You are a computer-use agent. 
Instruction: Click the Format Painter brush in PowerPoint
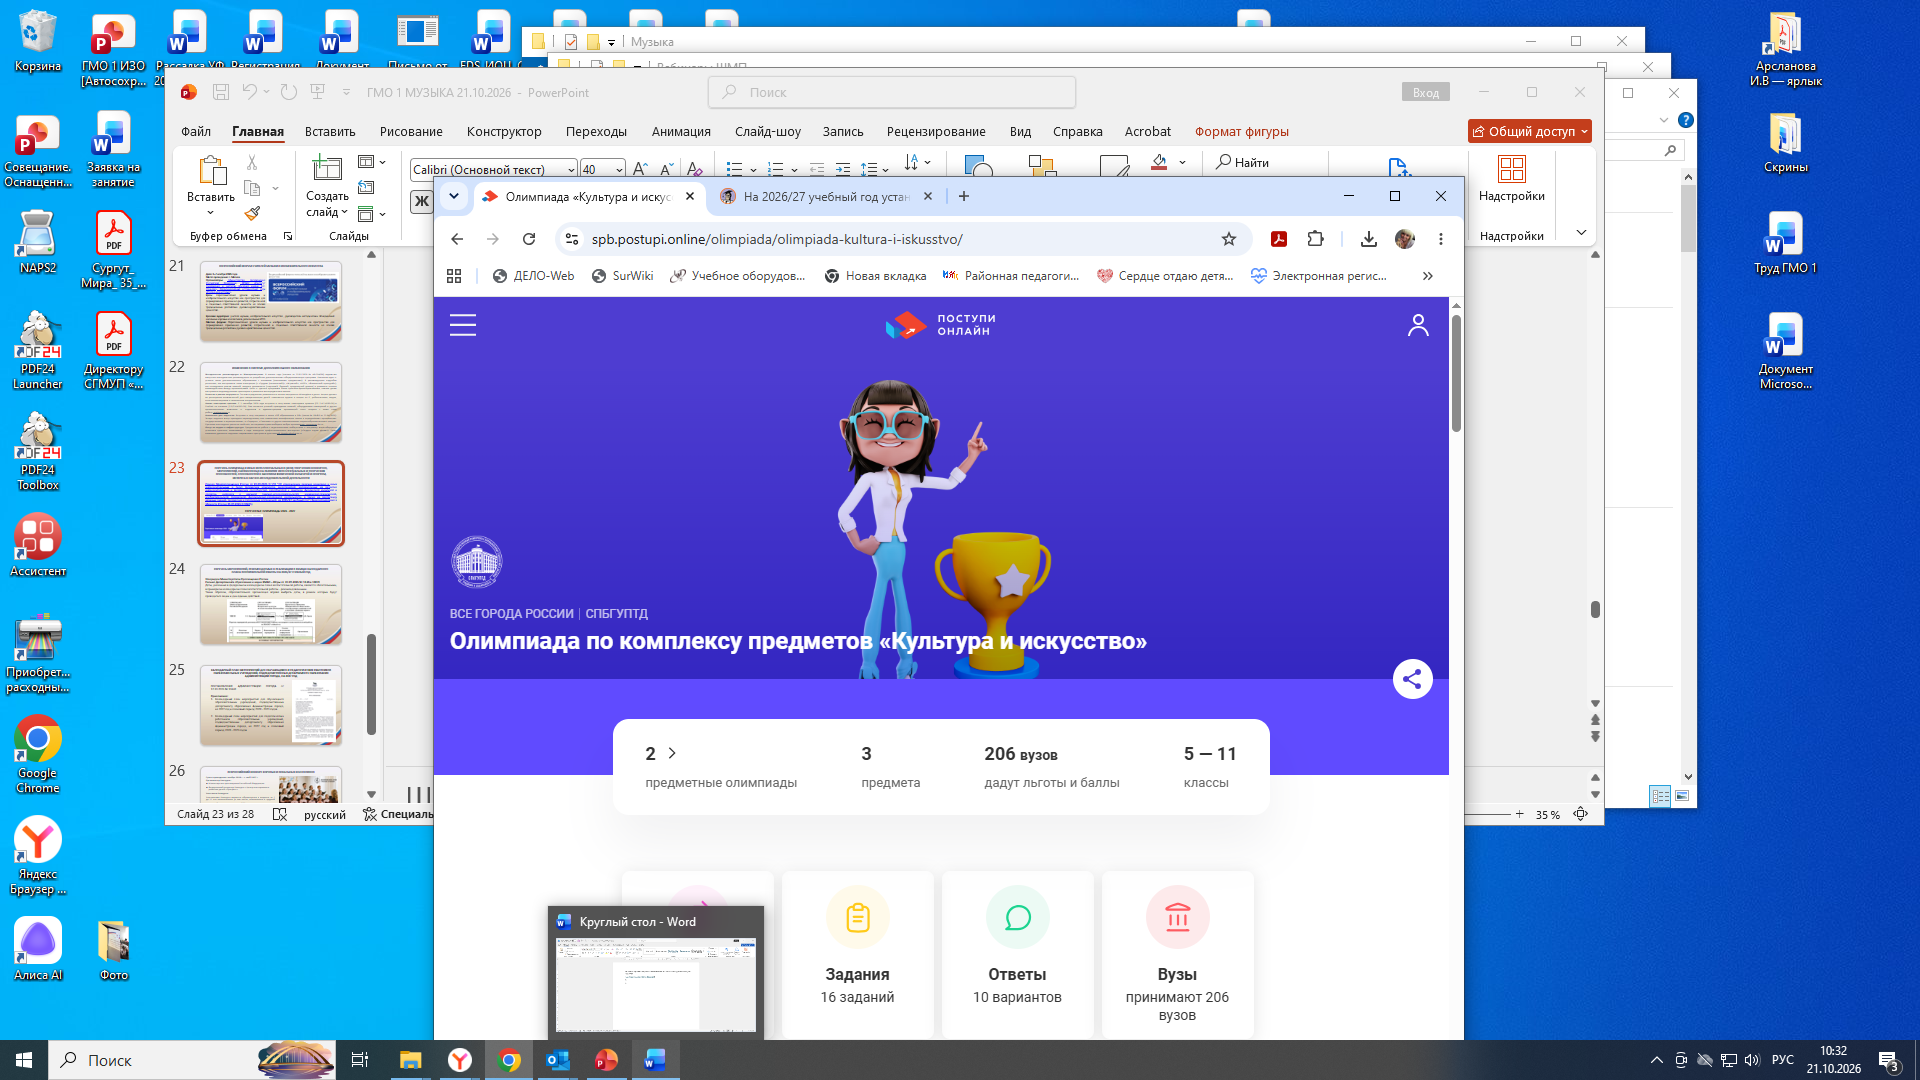point(252,213)
